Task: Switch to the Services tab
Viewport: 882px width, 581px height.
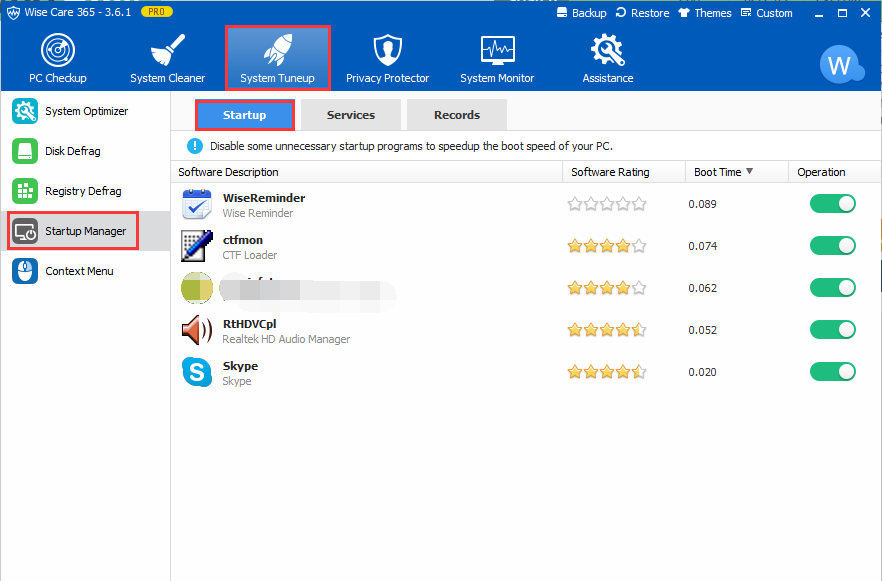Action: [351, 115]
